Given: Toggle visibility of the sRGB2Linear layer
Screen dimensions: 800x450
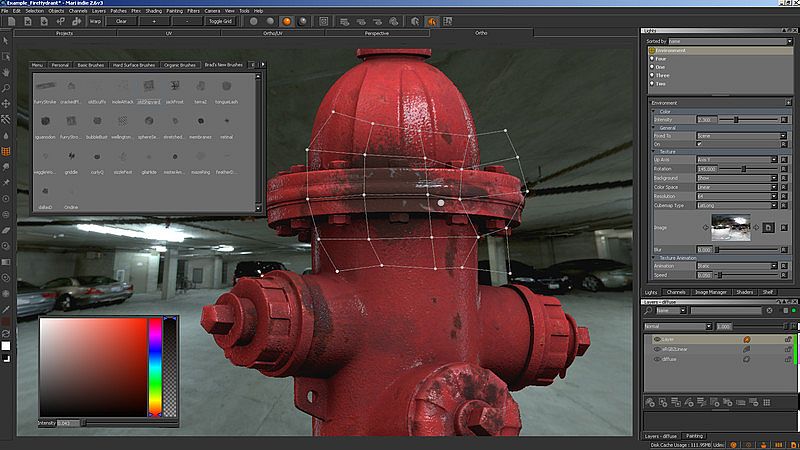Looking at the screenshot, I should point(657,349).
